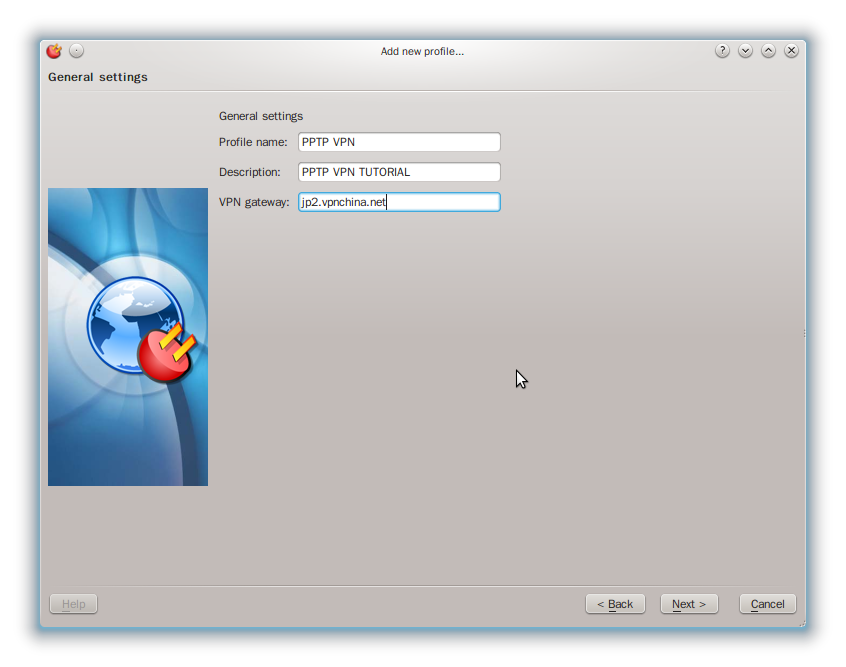This screenshot has width=846, height=667.
Task: Click the resize grip at window's bottom-right corner
Action: 801,623
